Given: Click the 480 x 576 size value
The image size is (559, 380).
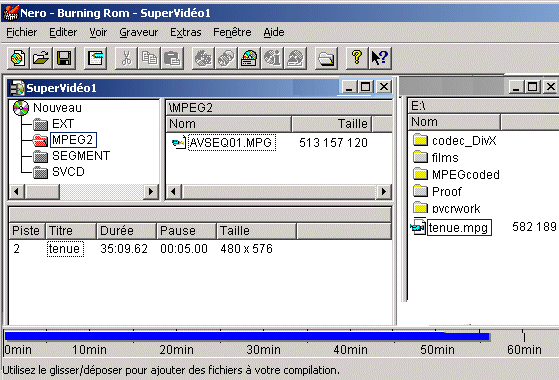Looking at the screenshot, I should tap(246, 249).
